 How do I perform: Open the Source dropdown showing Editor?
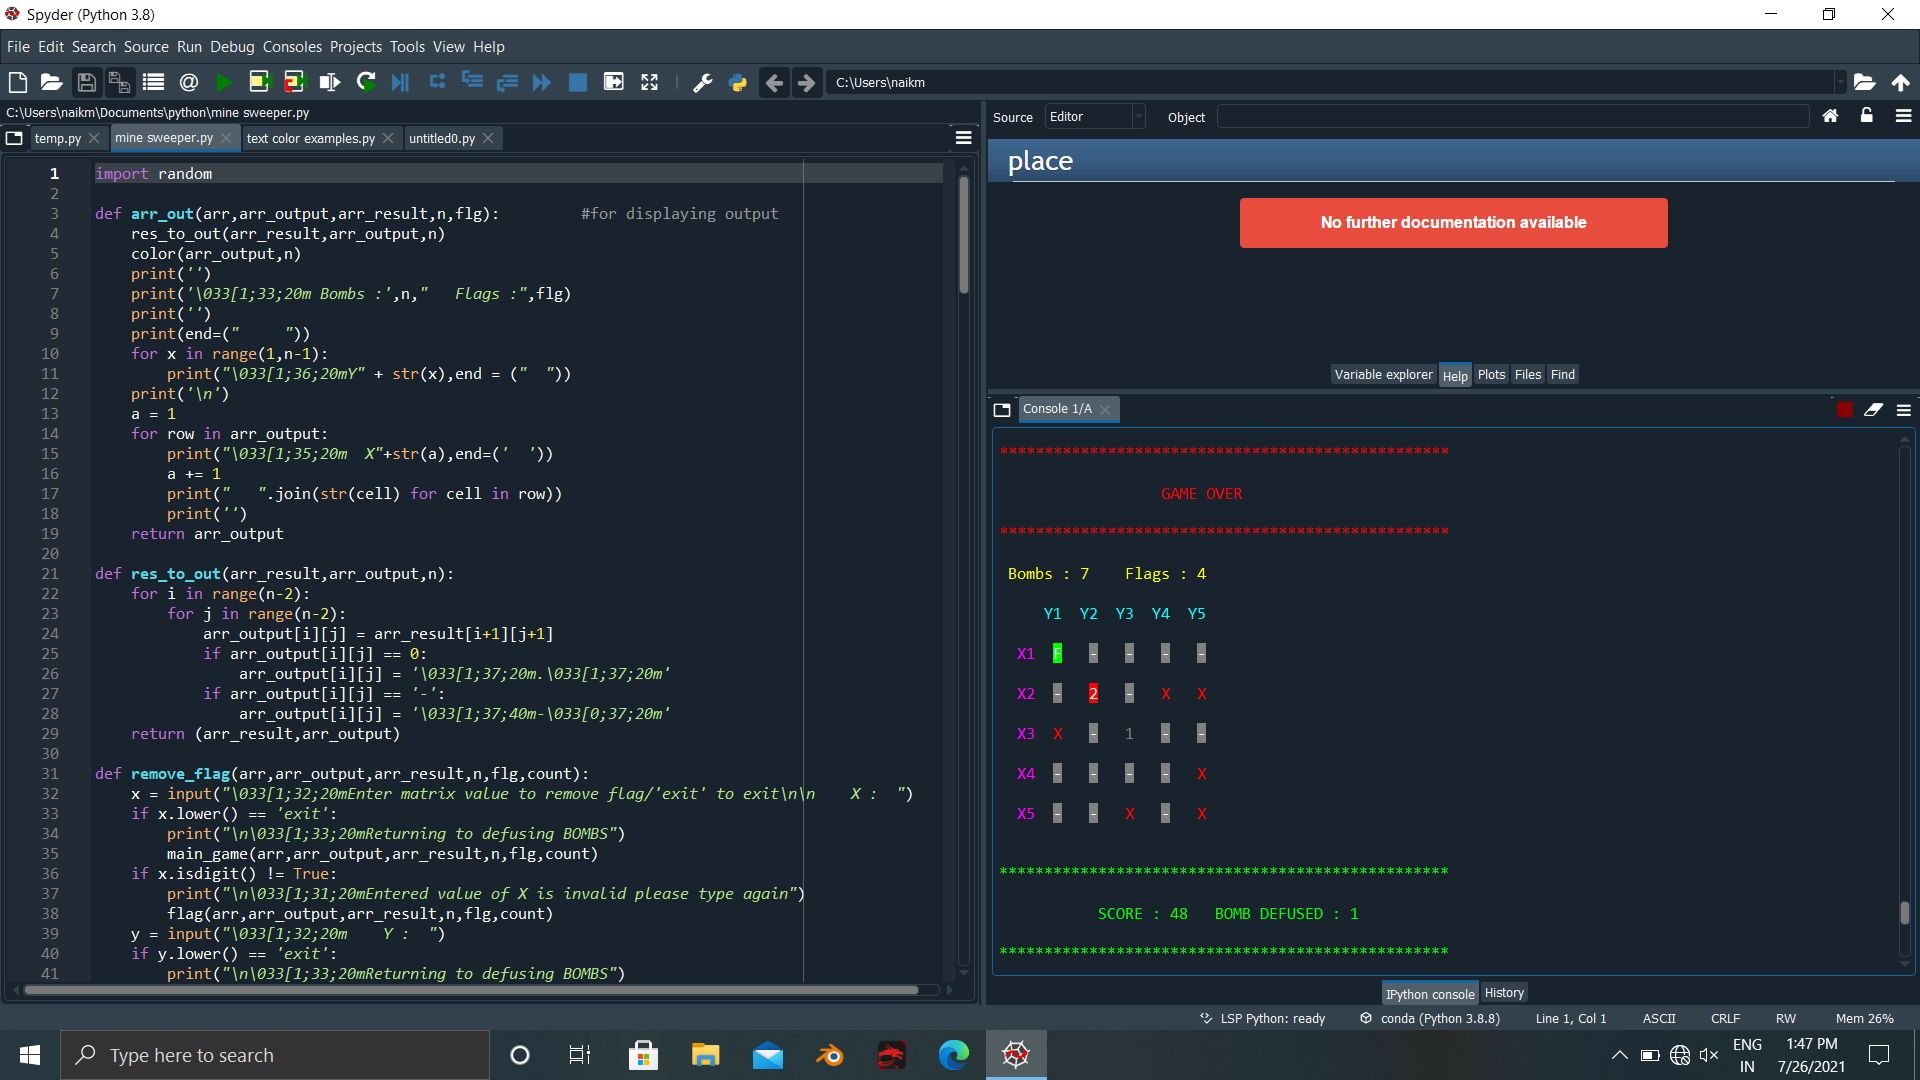tap(1094, 116)
